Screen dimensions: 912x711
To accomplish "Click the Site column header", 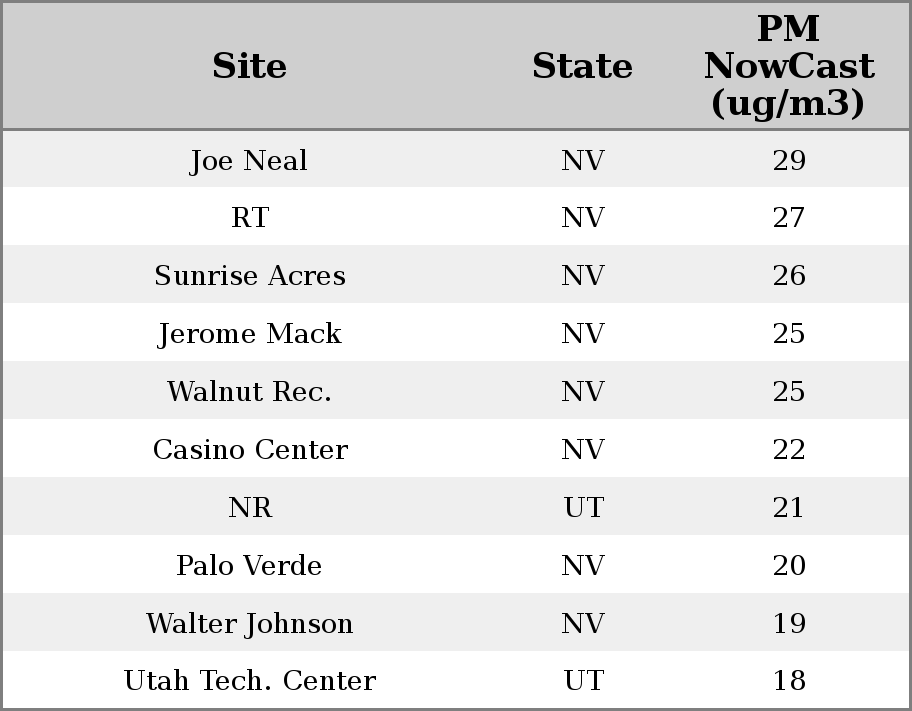I will point(249,66).
